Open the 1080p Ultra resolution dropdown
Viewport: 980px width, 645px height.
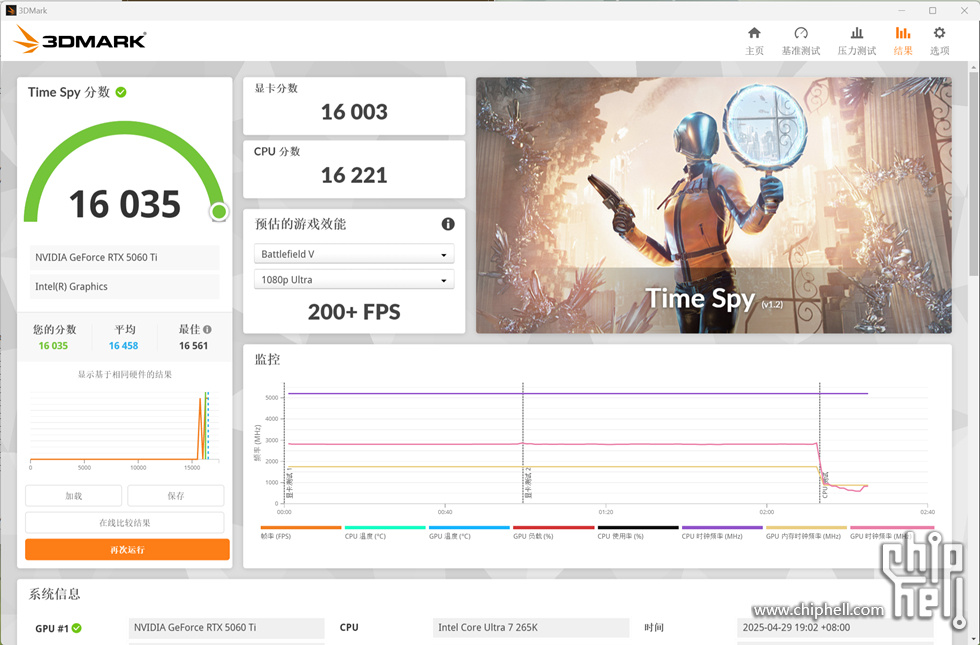354,279
